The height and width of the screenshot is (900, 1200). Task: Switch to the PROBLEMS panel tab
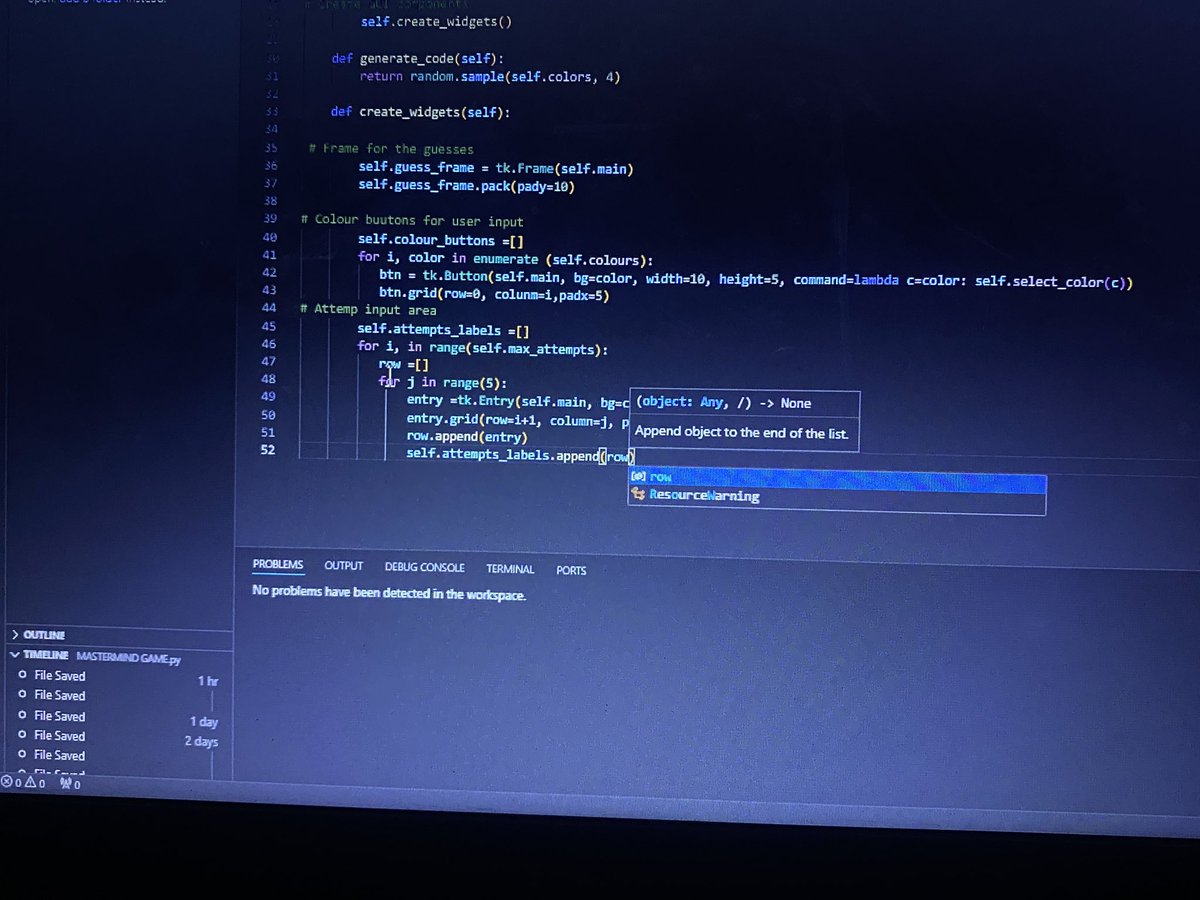pos(278,564)
